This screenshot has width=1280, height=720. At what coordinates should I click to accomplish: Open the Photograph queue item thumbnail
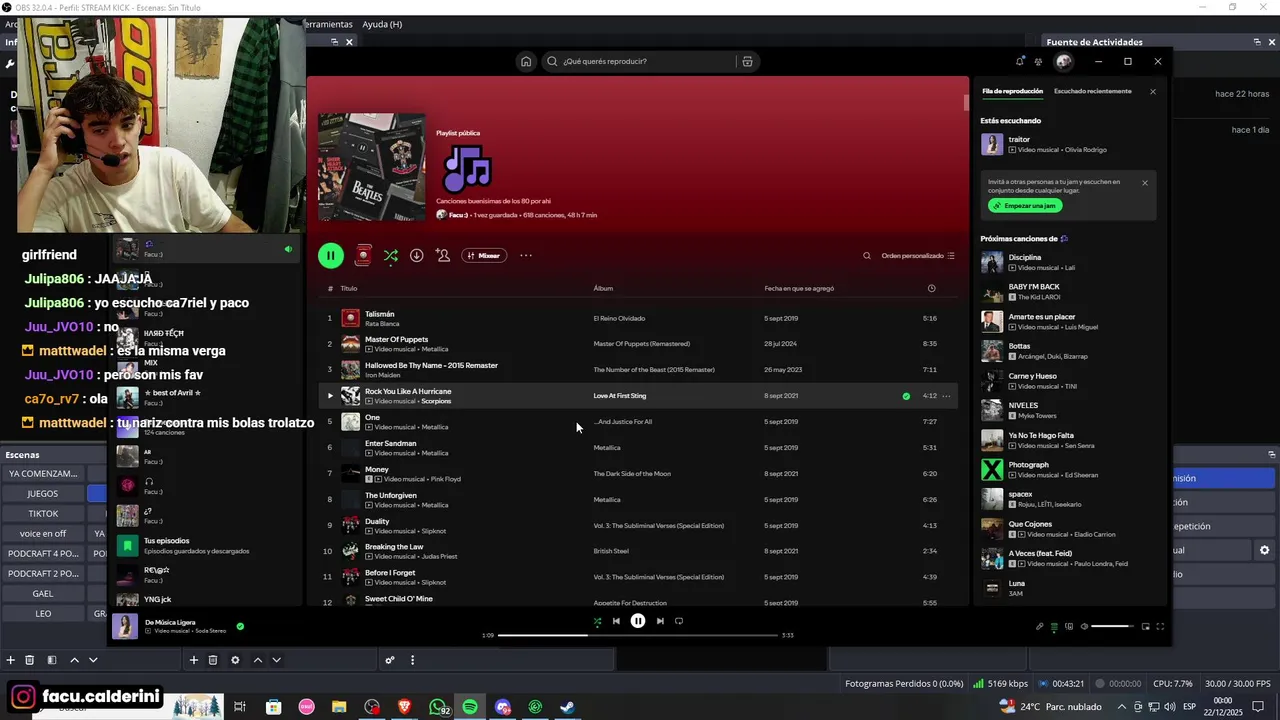pos(992,469)
